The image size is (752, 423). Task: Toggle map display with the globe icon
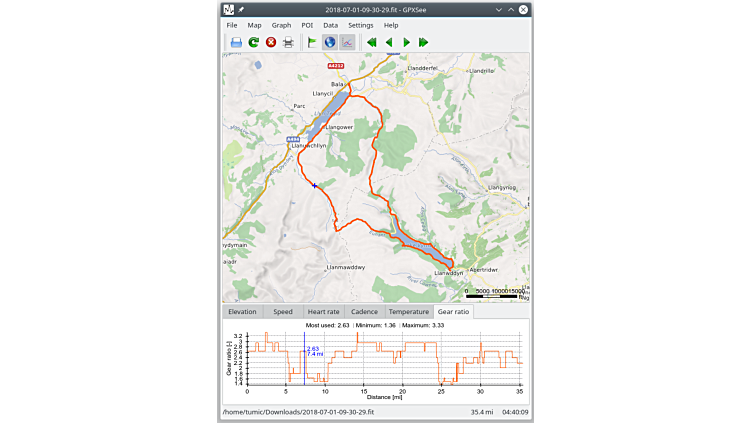coord(329,42)
